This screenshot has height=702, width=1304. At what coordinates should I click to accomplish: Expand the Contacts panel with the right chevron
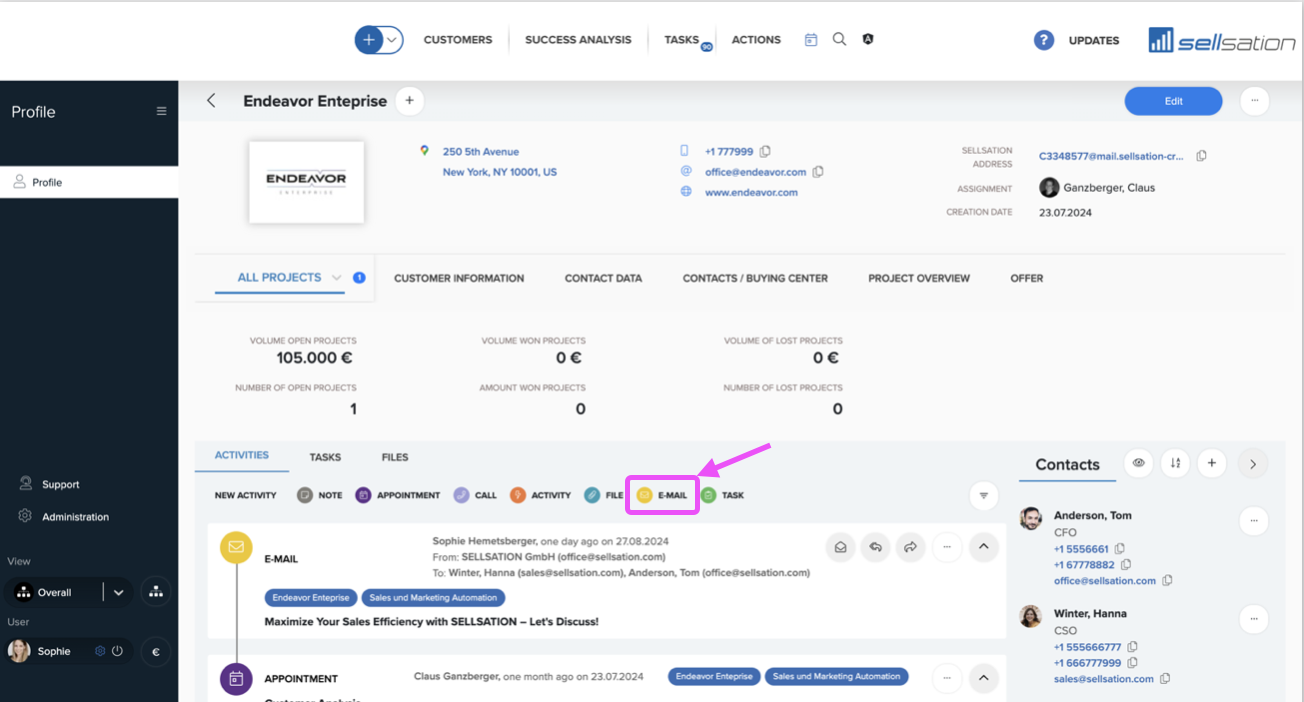click(1253, 463)
